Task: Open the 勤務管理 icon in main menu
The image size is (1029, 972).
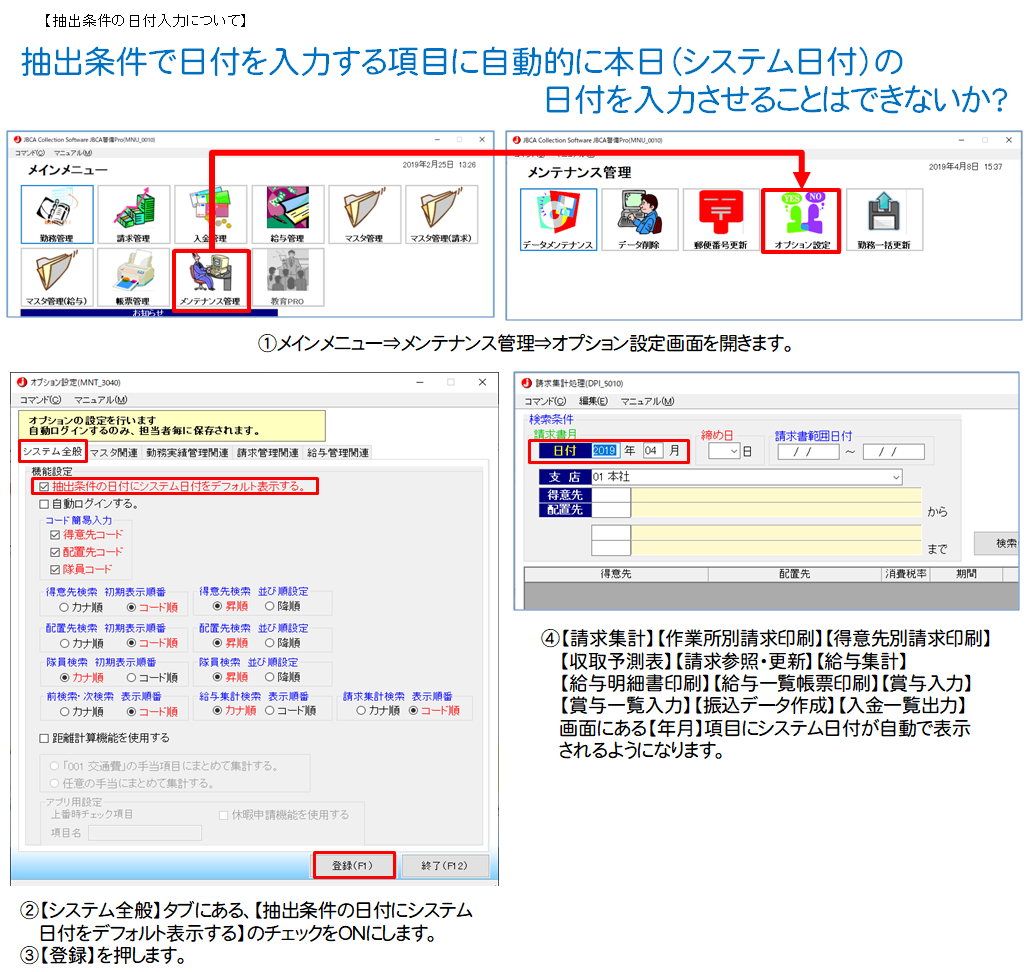Action: pyautogui.click(x=56, y=213)
